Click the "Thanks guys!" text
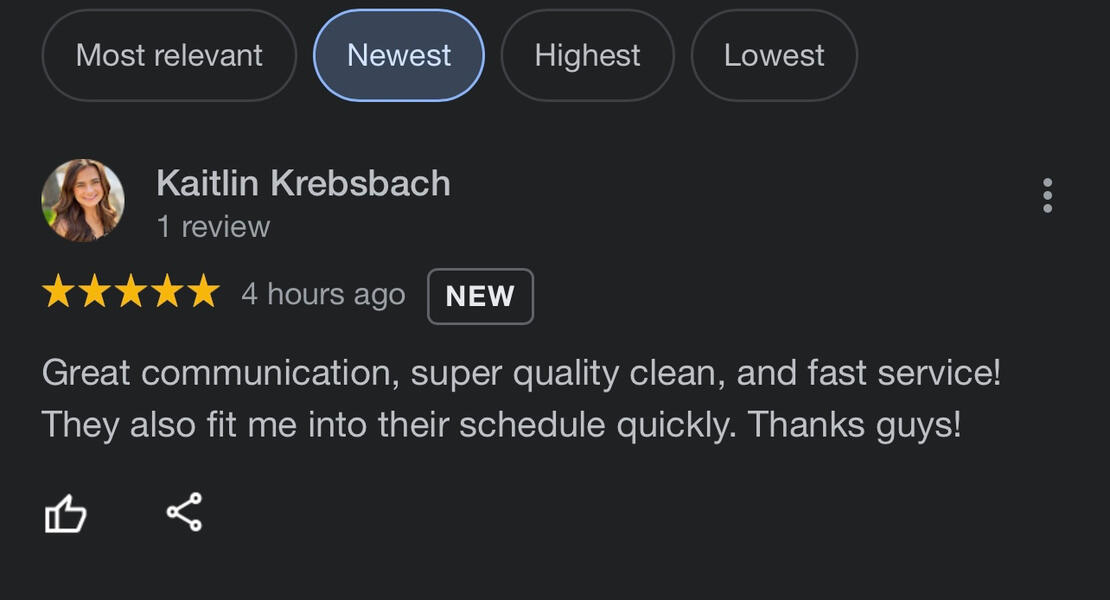This screenshot has width=1110, height=600. (x=855, y=425)
